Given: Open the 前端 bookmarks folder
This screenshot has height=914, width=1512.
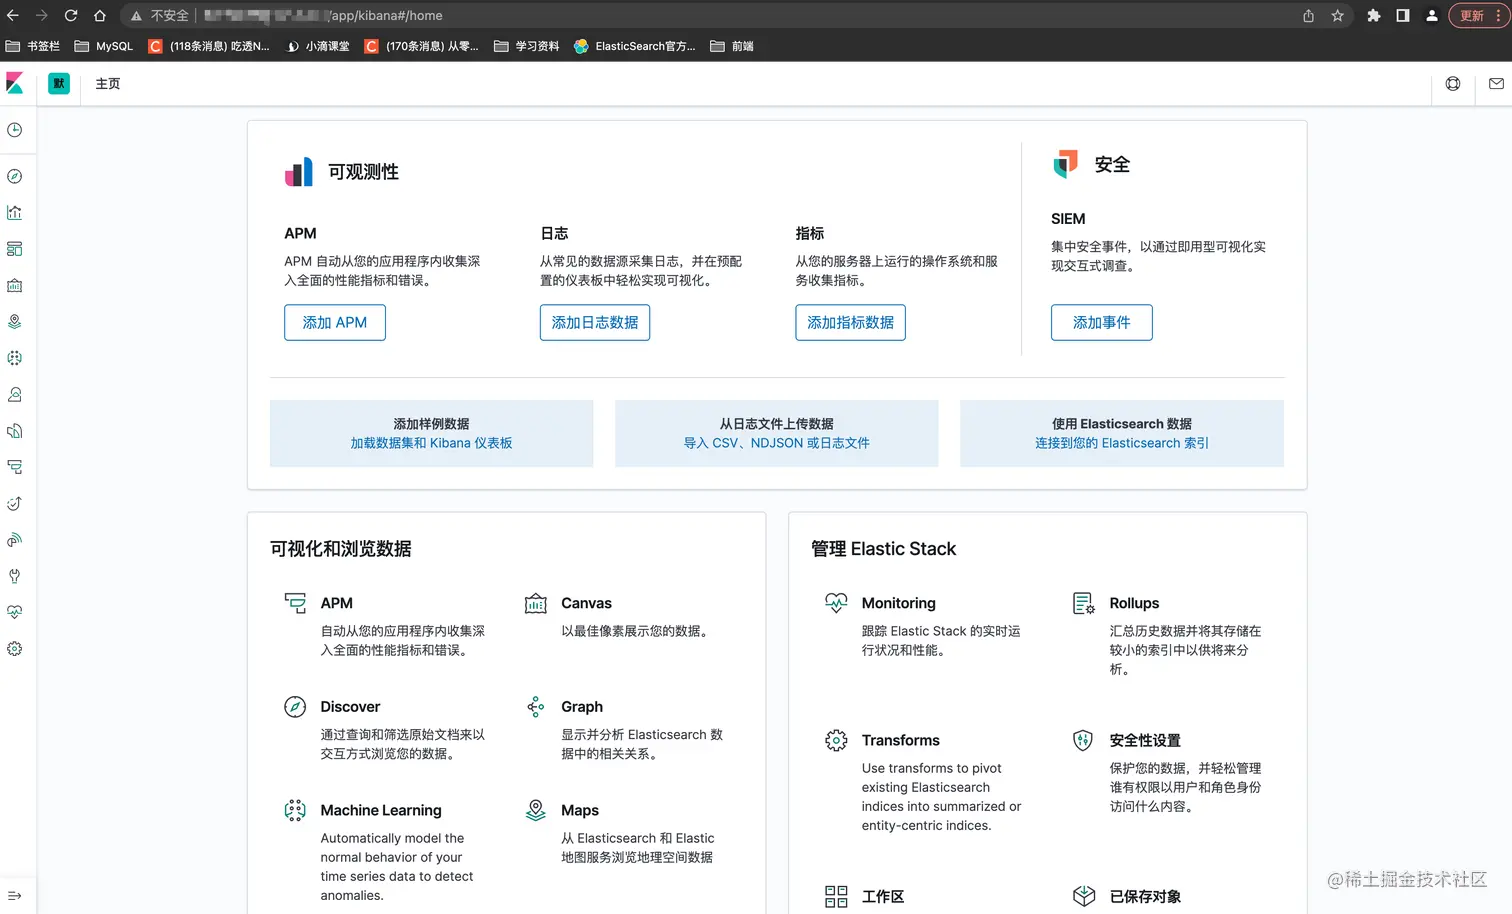Looking at the screenshot, I should [x=732, y=46].
